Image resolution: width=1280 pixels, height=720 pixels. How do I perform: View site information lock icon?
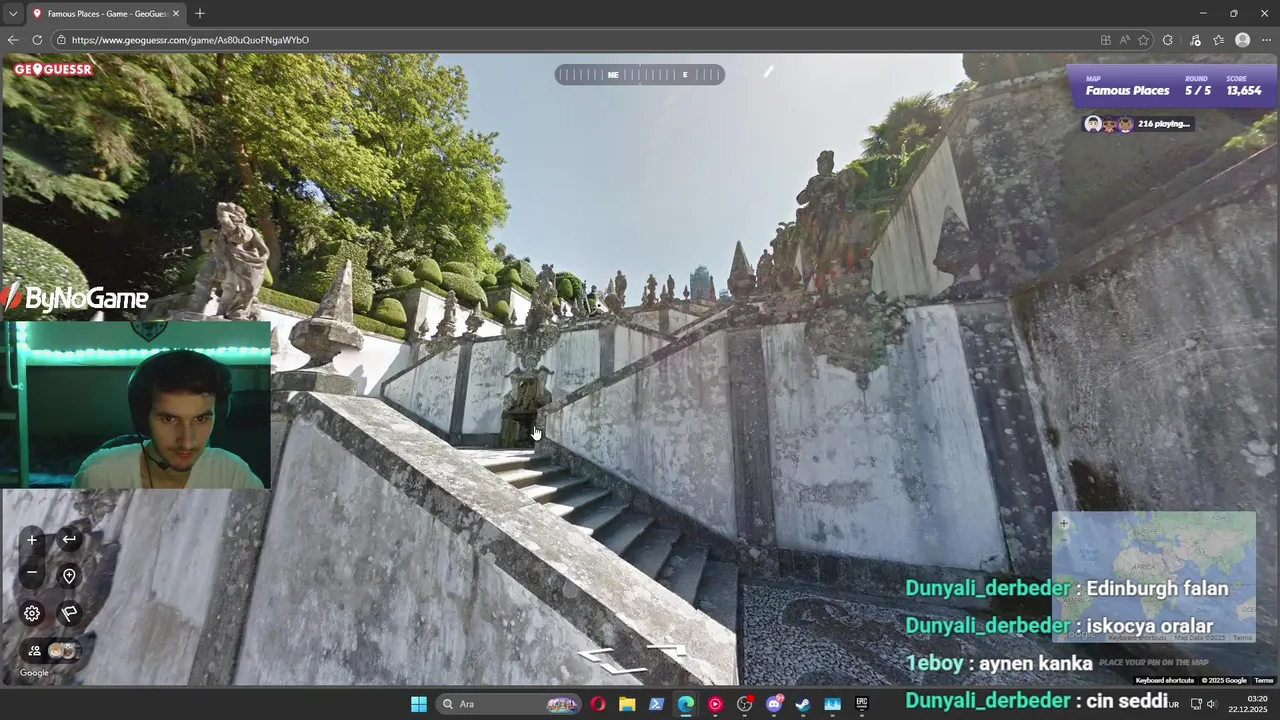pyautogui.click(x=62, y=40)
